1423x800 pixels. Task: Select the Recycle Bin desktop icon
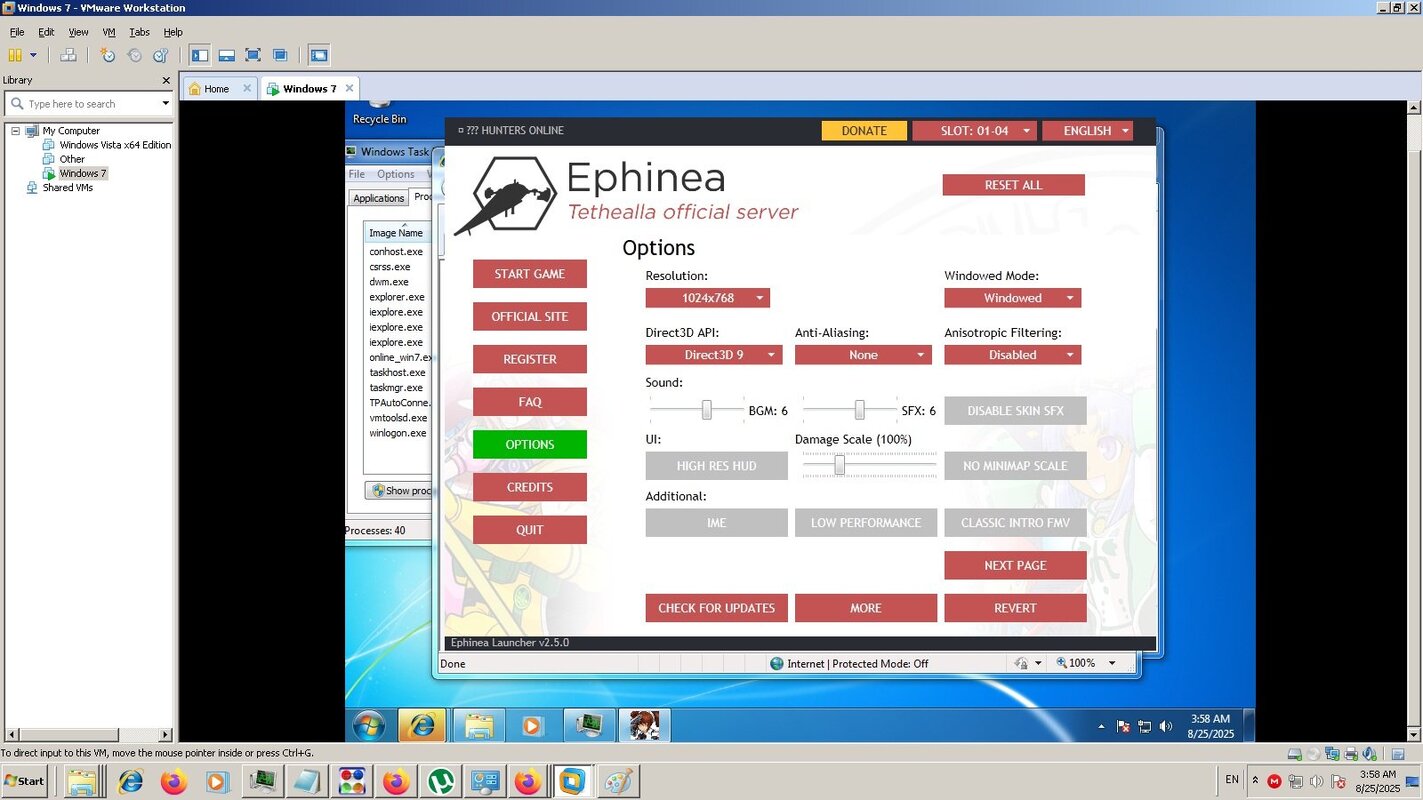tap(379, 112)
